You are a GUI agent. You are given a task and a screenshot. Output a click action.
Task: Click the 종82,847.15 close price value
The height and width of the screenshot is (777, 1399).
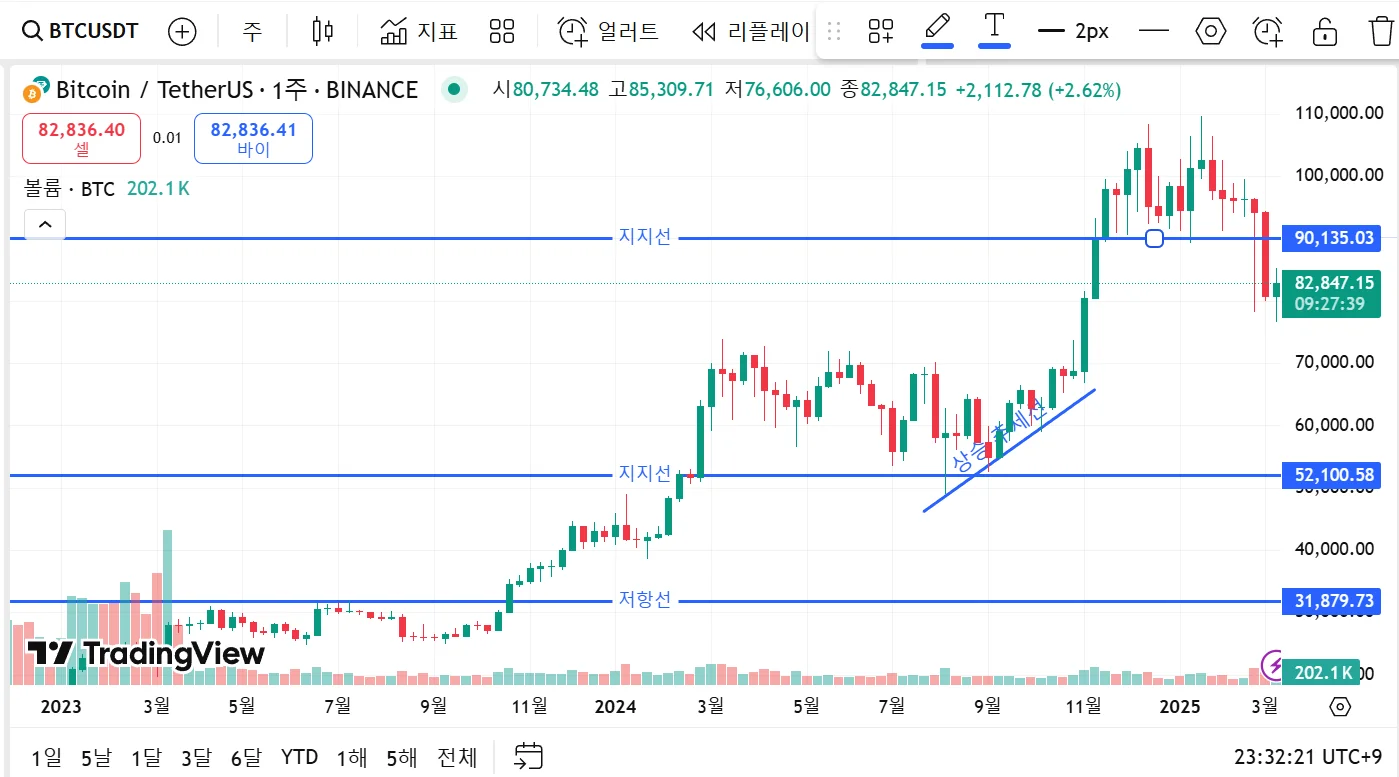click(x=893, y=90)
